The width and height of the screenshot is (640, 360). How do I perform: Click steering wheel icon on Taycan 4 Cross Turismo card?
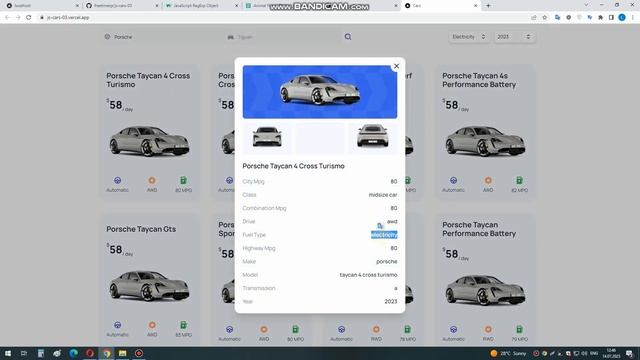tap(118, 180)
